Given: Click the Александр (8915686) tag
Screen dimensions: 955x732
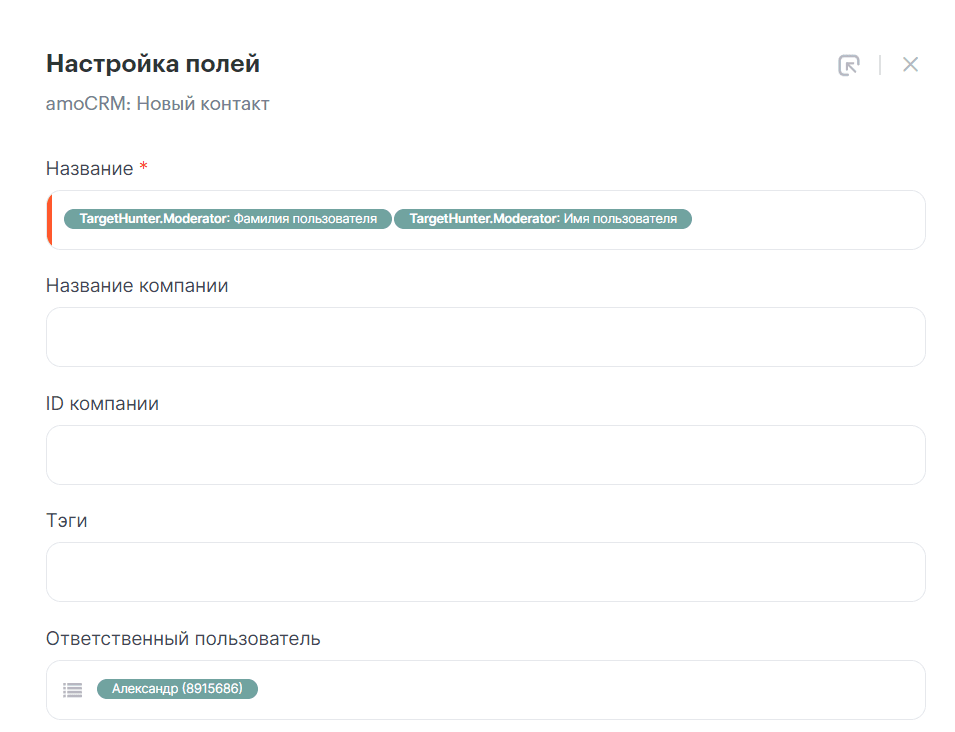Looking at the screenshot, I should (177, 689).
